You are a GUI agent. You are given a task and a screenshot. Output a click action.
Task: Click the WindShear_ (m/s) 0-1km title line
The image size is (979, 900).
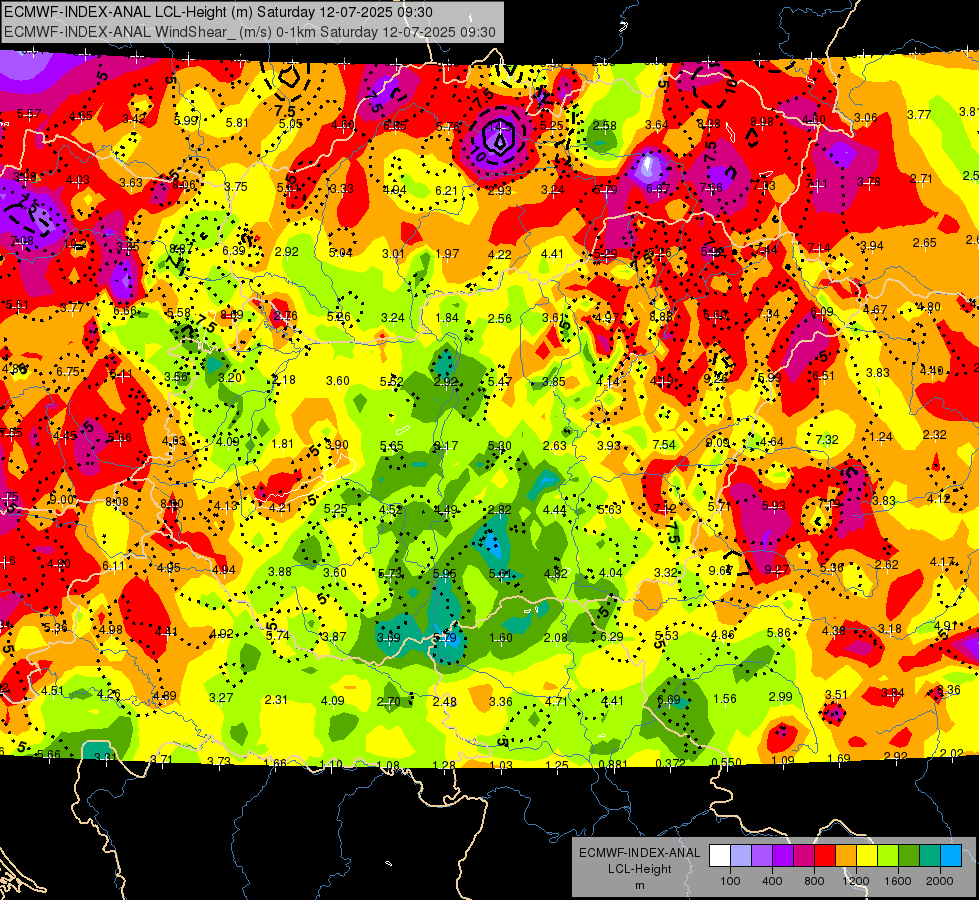pos(250,32)
